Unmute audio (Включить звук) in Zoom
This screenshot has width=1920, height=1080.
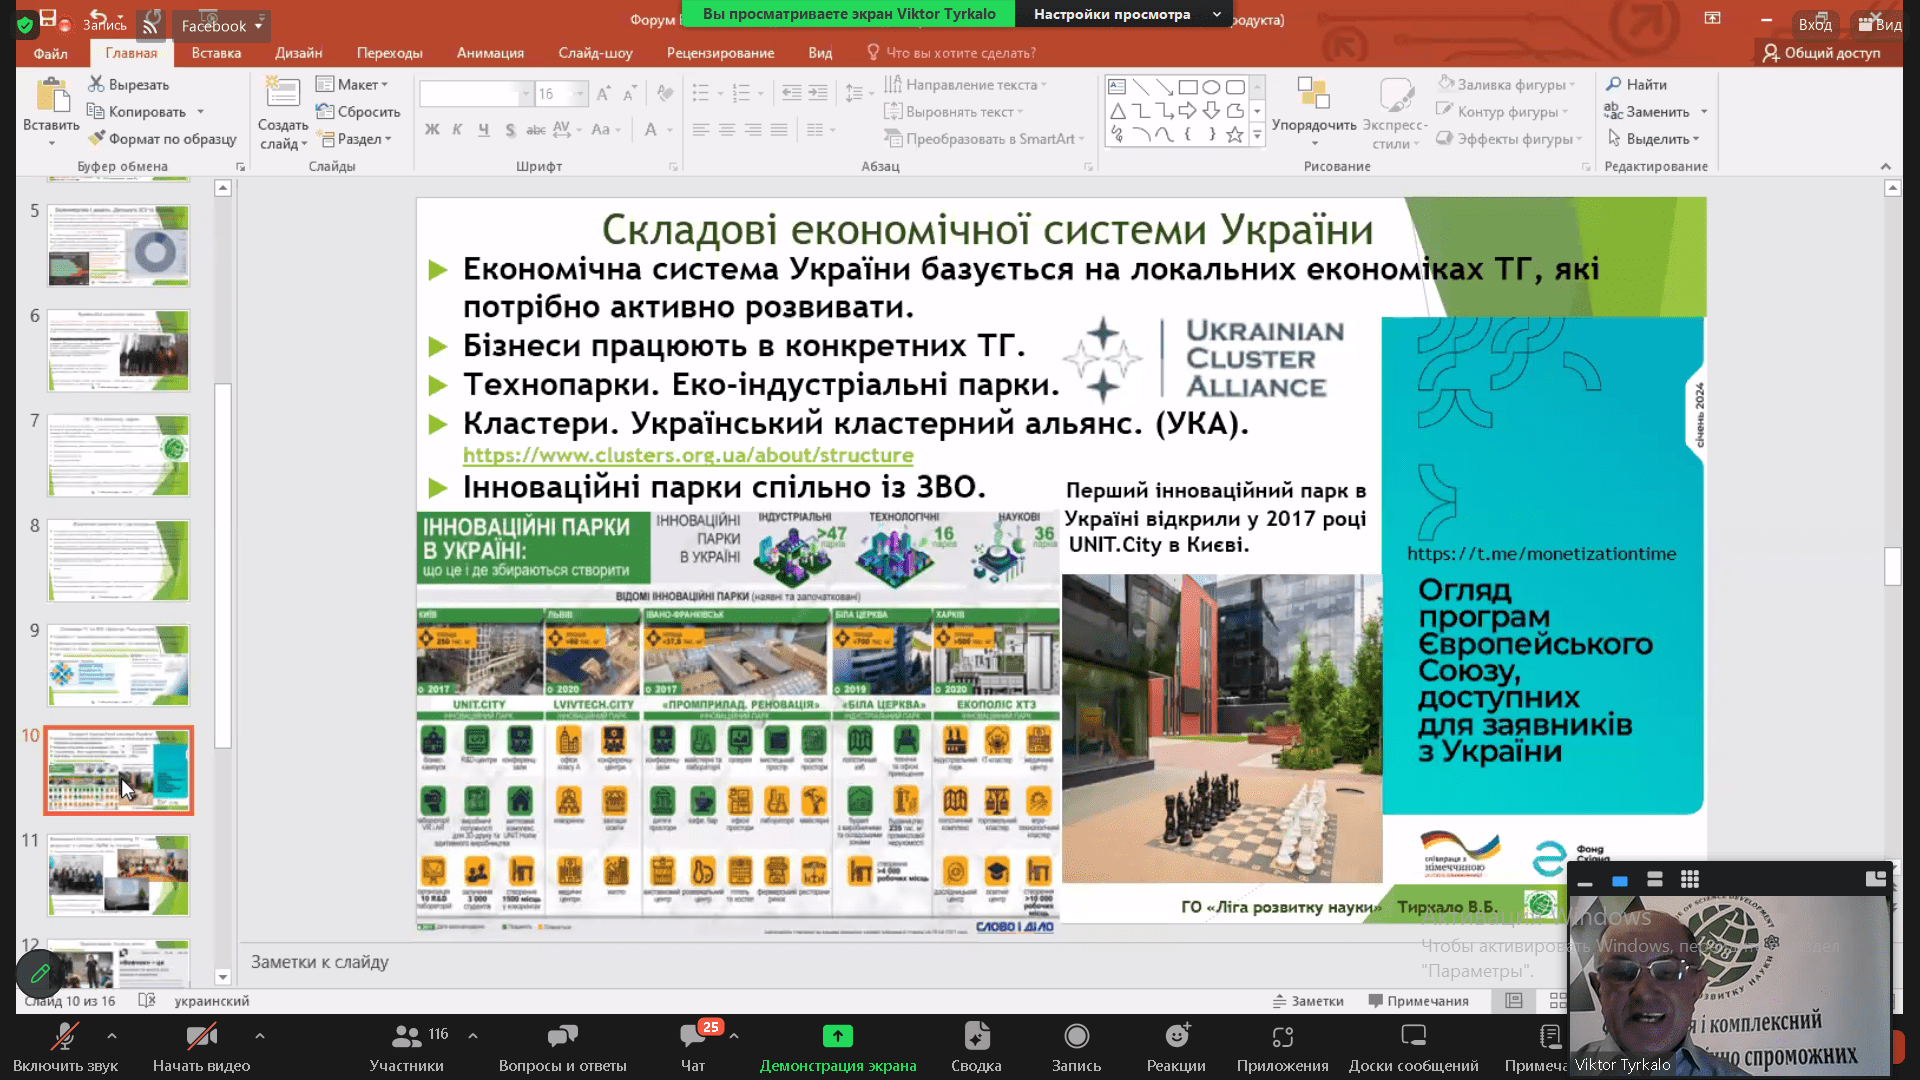pos(65,1047)
